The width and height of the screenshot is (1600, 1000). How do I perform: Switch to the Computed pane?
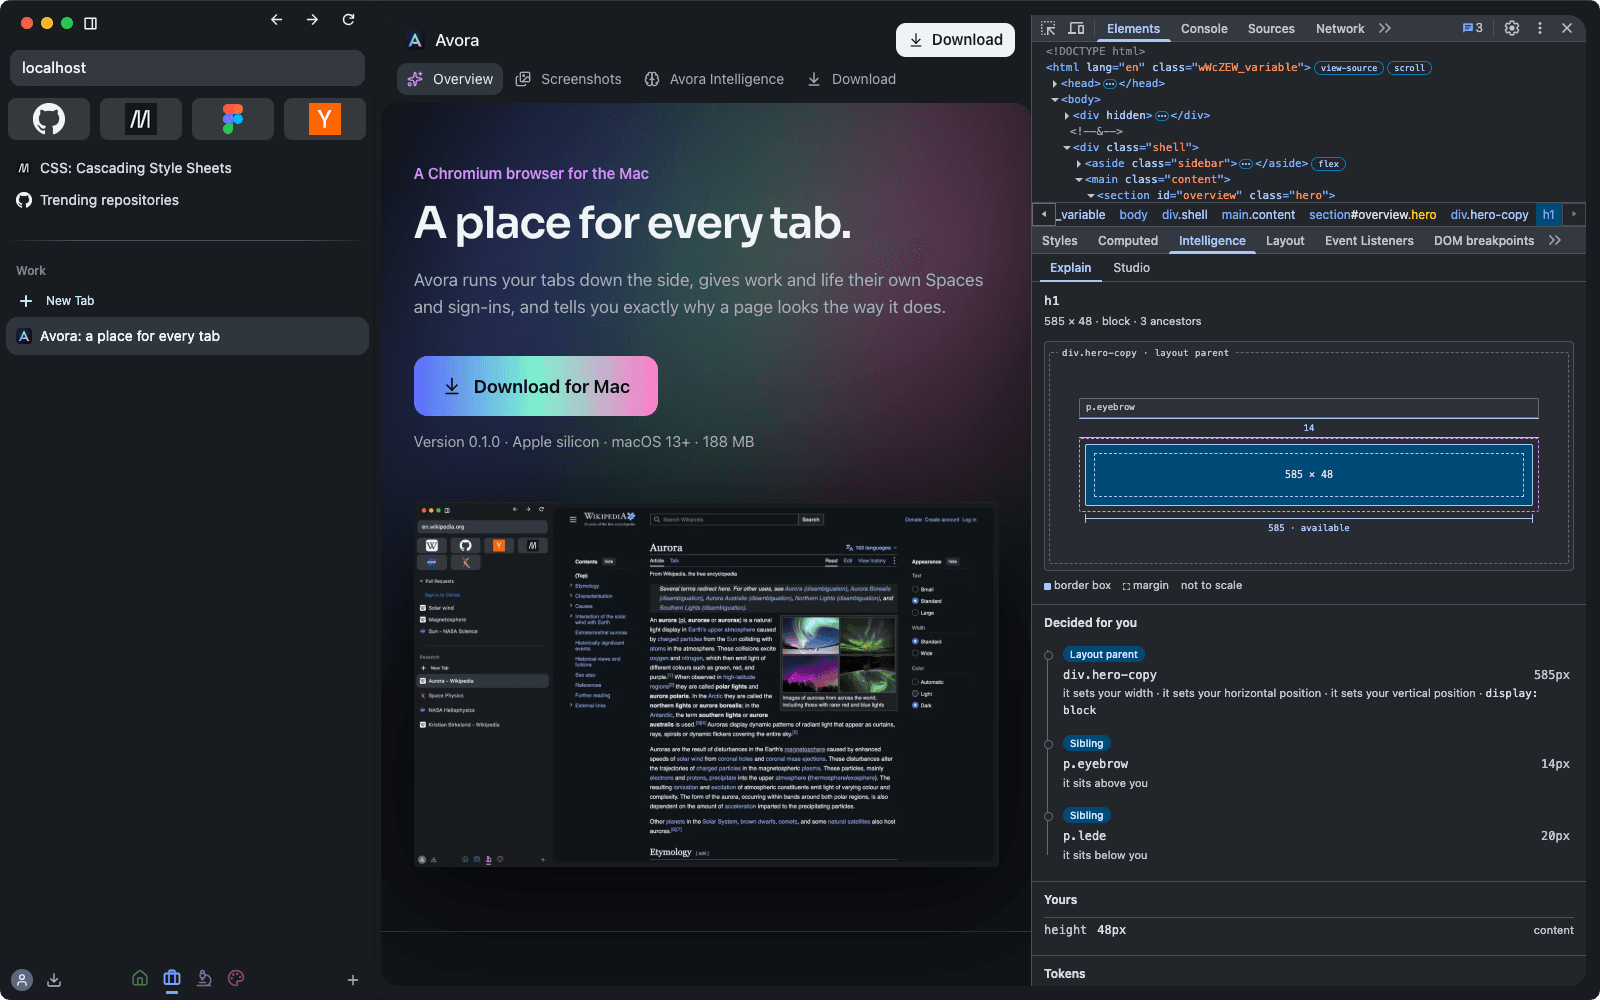click(x=1128, y=241)
